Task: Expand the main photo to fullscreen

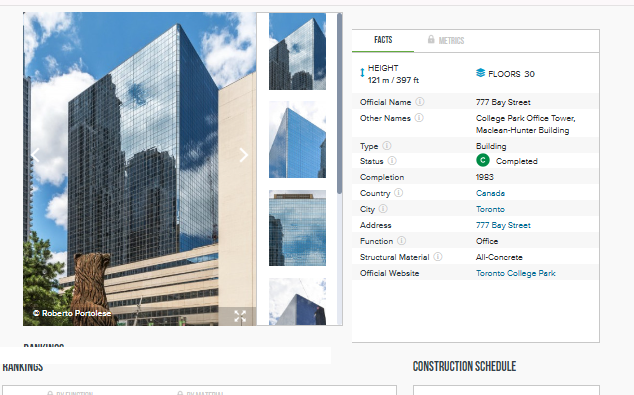Action: [x=240, y=316]
